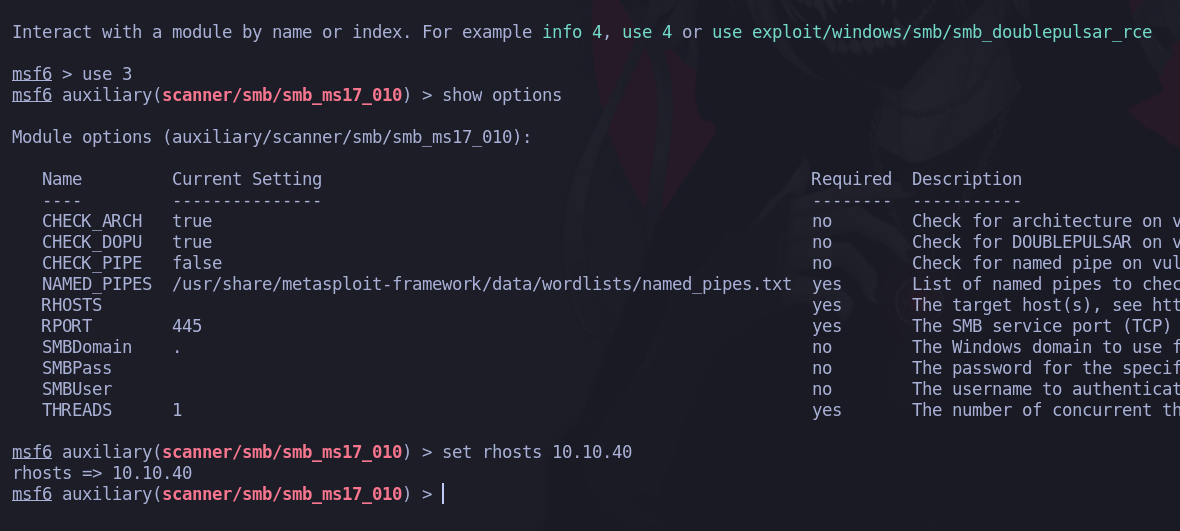Click the CHECK_PIPE false setting
The height and width of the screenshot is (531, 1180).
197,262
